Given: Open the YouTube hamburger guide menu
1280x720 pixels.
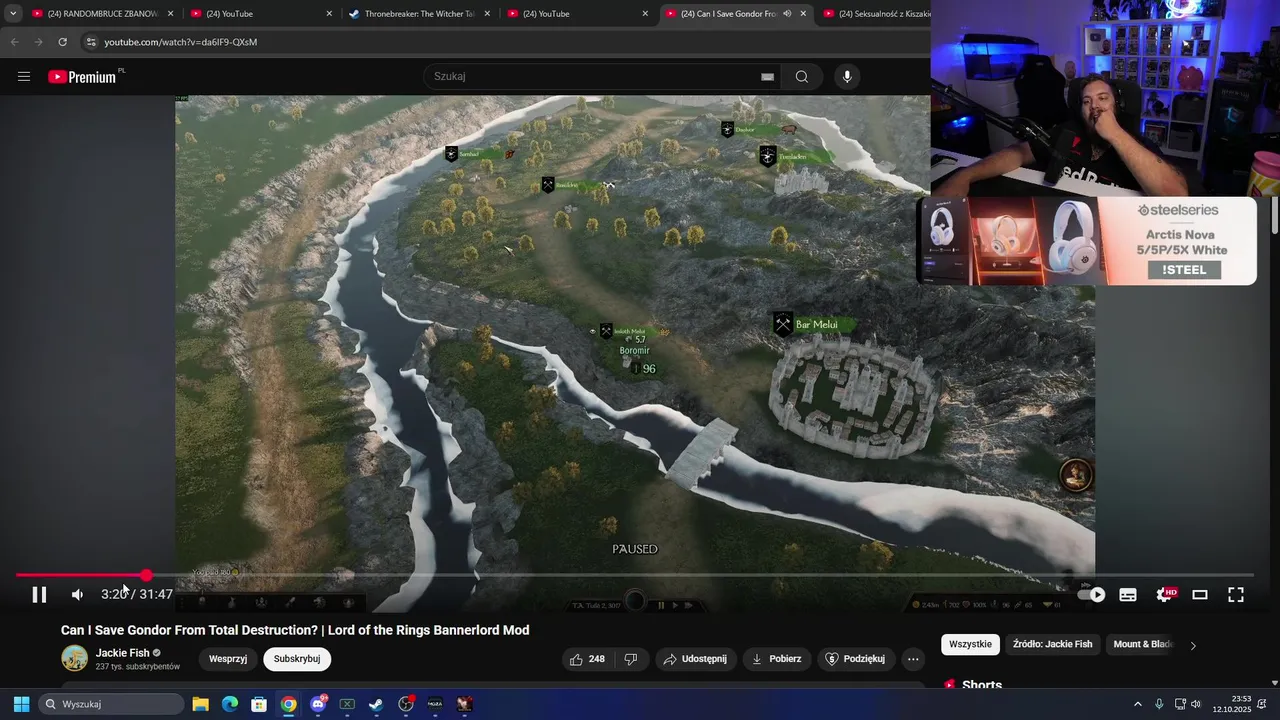Looking at the screenshot, I should (x=24, y=77).
